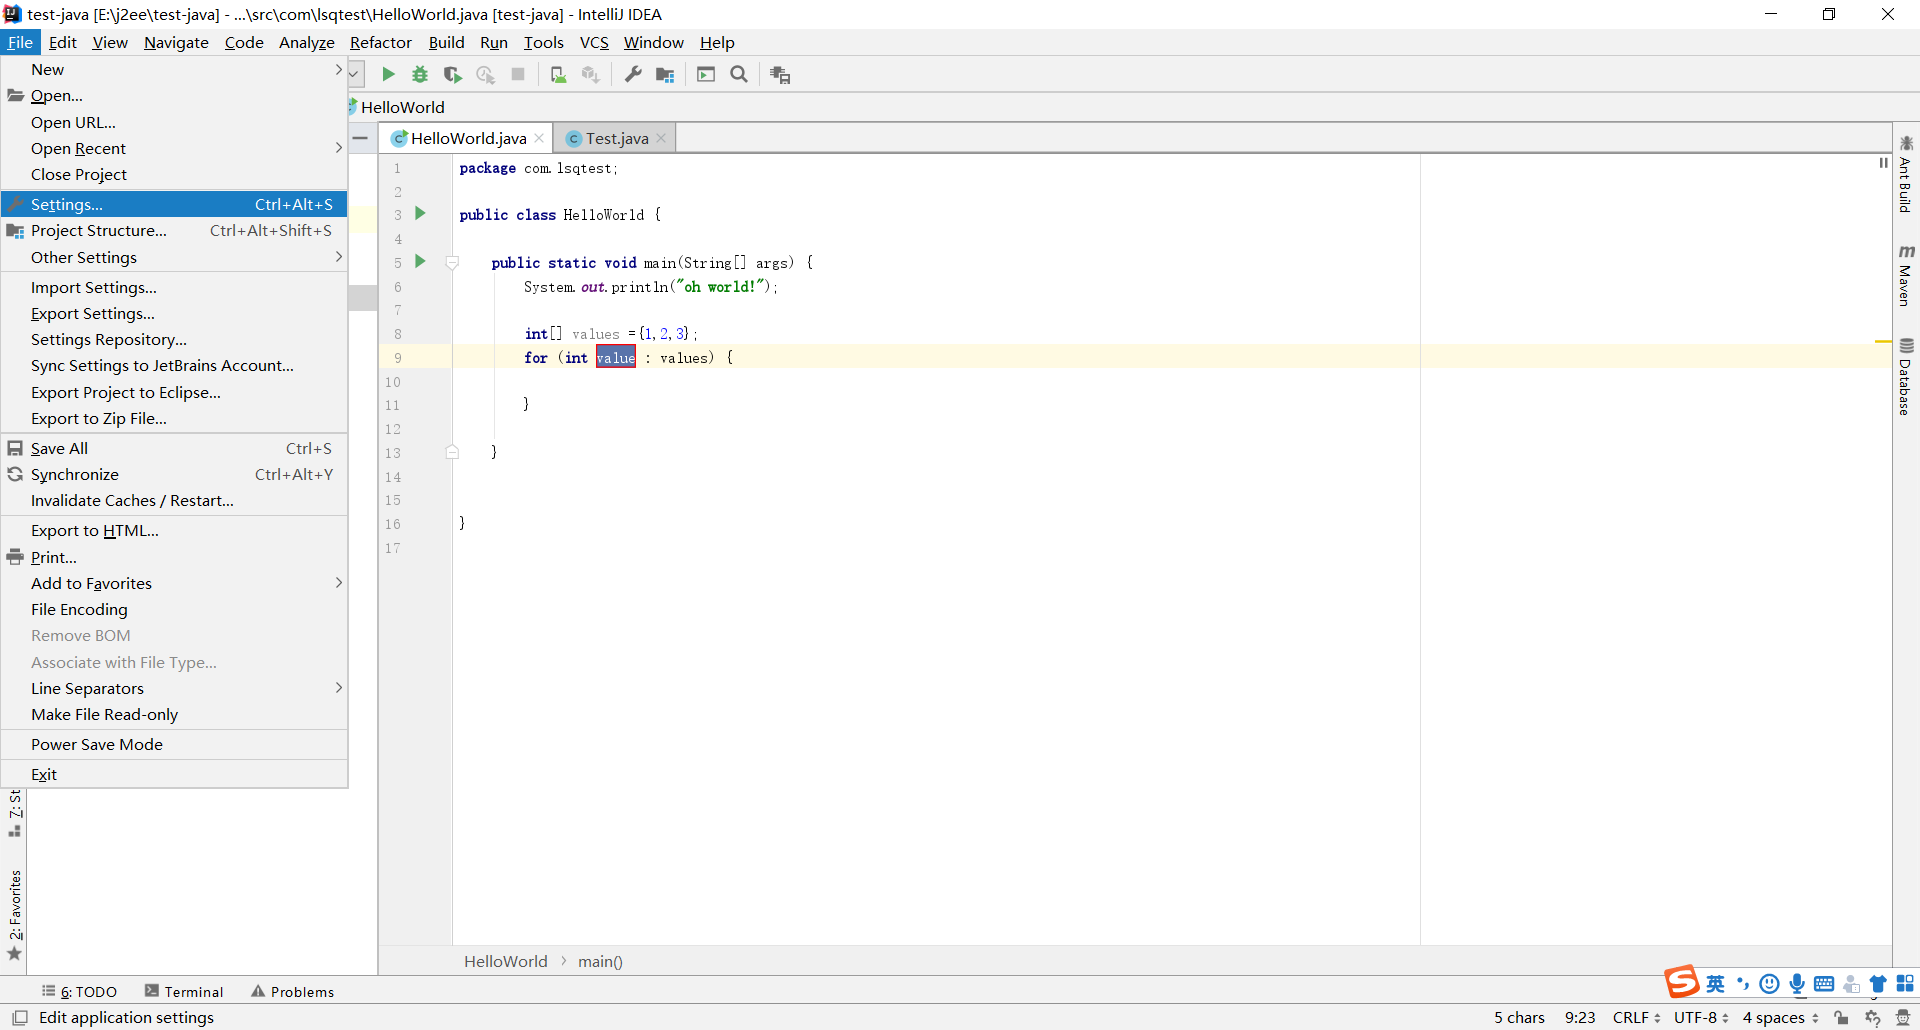Run the HelloWorld configuration with green play
The image size is (1920, 1030).
point(388,75)
